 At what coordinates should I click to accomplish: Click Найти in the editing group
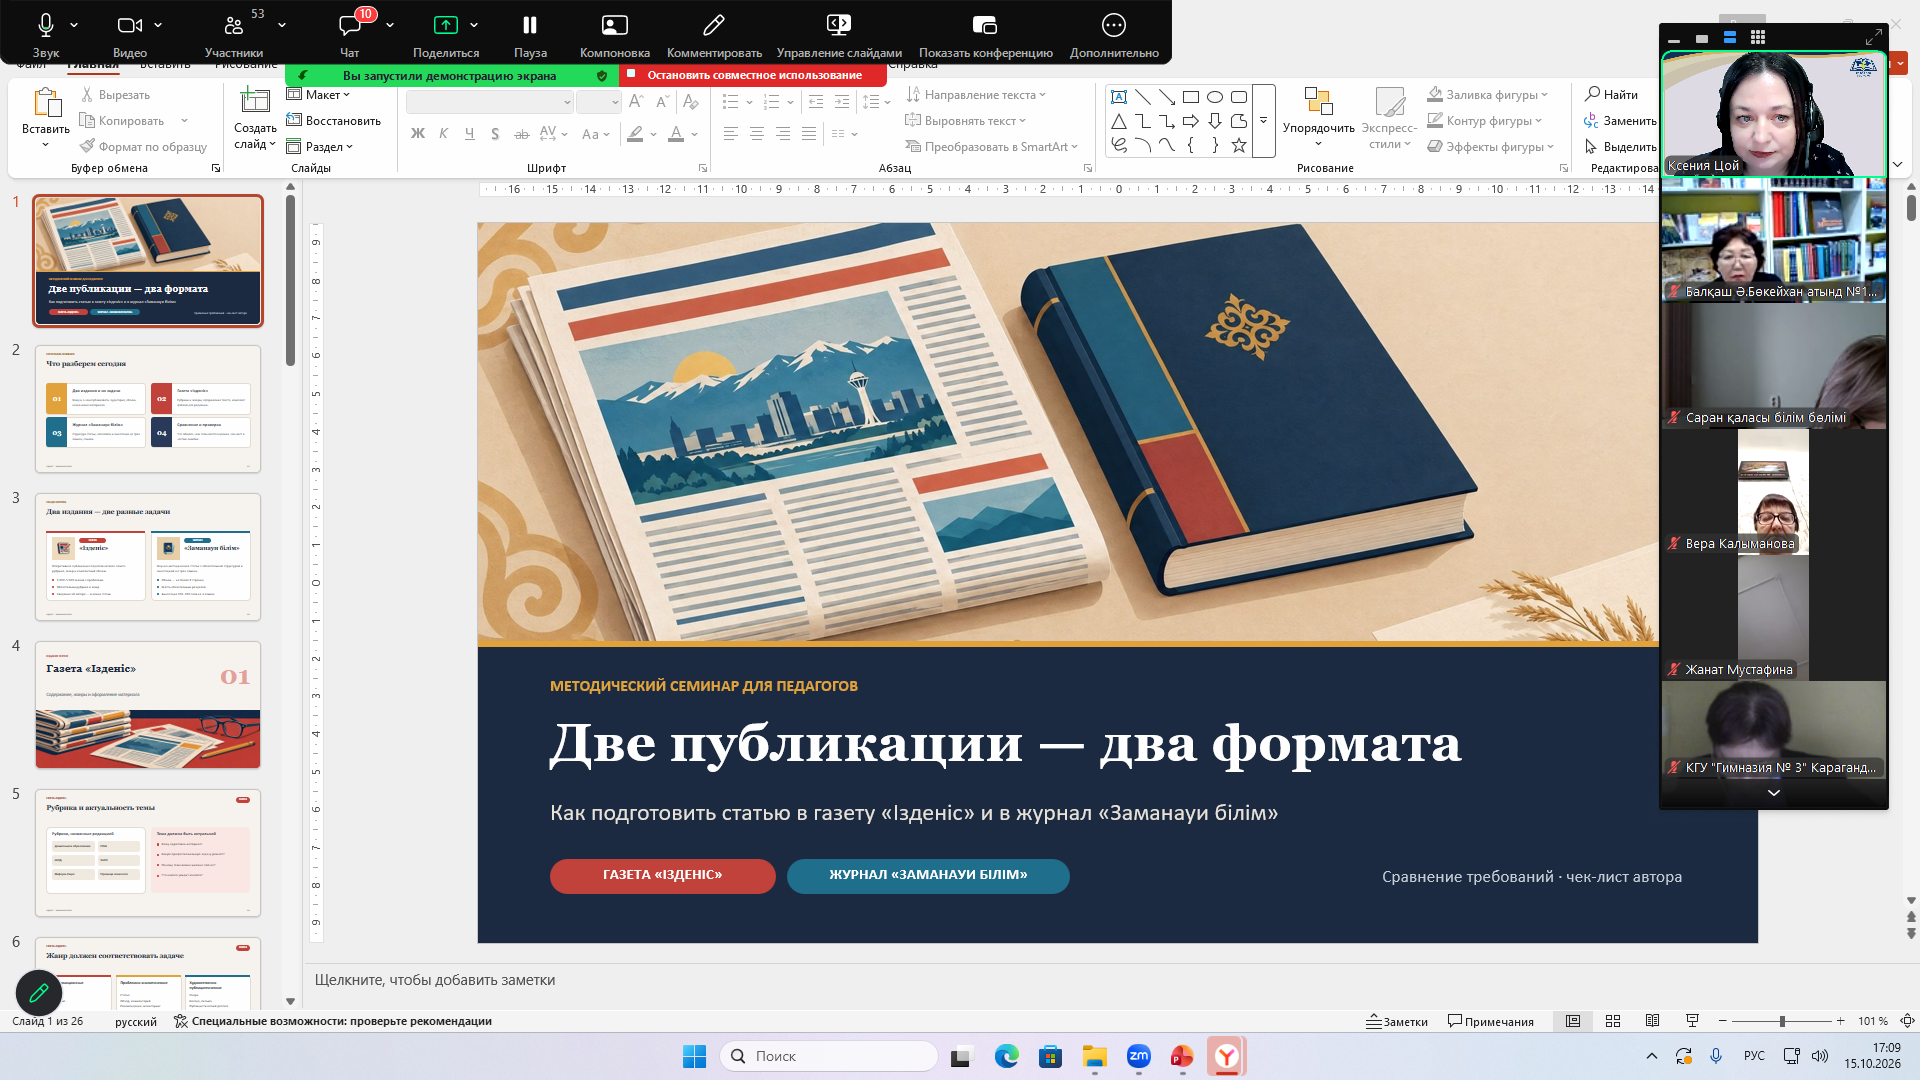coord(1611,95)
